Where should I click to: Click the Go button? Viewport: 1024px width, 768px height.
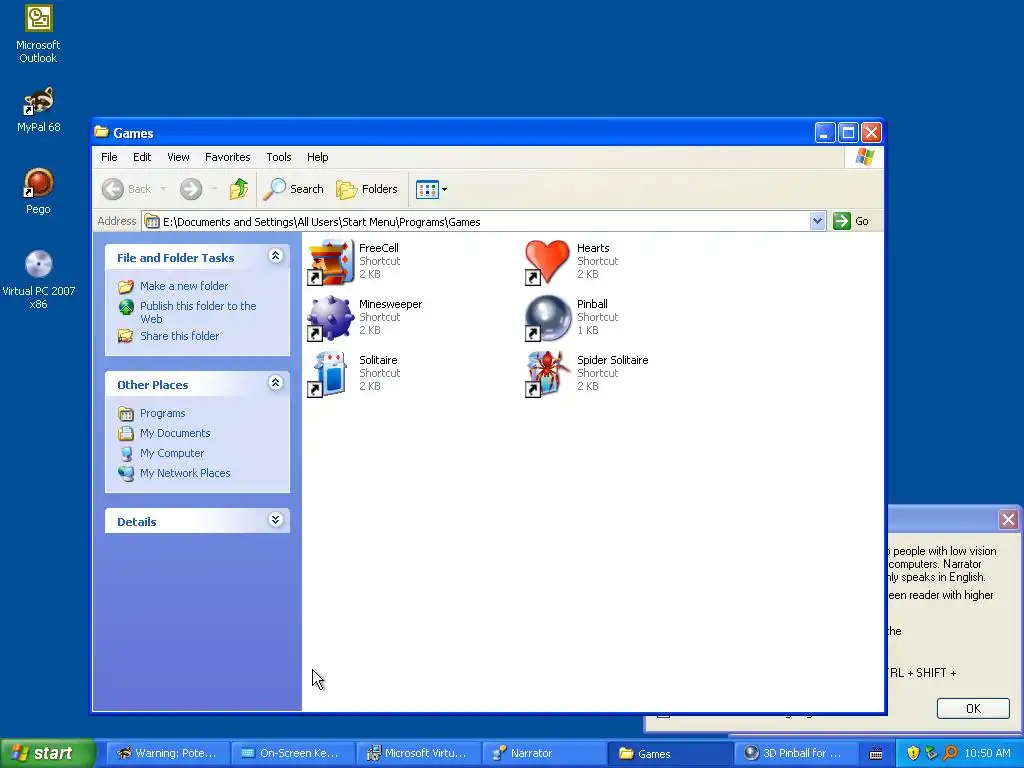850,221
